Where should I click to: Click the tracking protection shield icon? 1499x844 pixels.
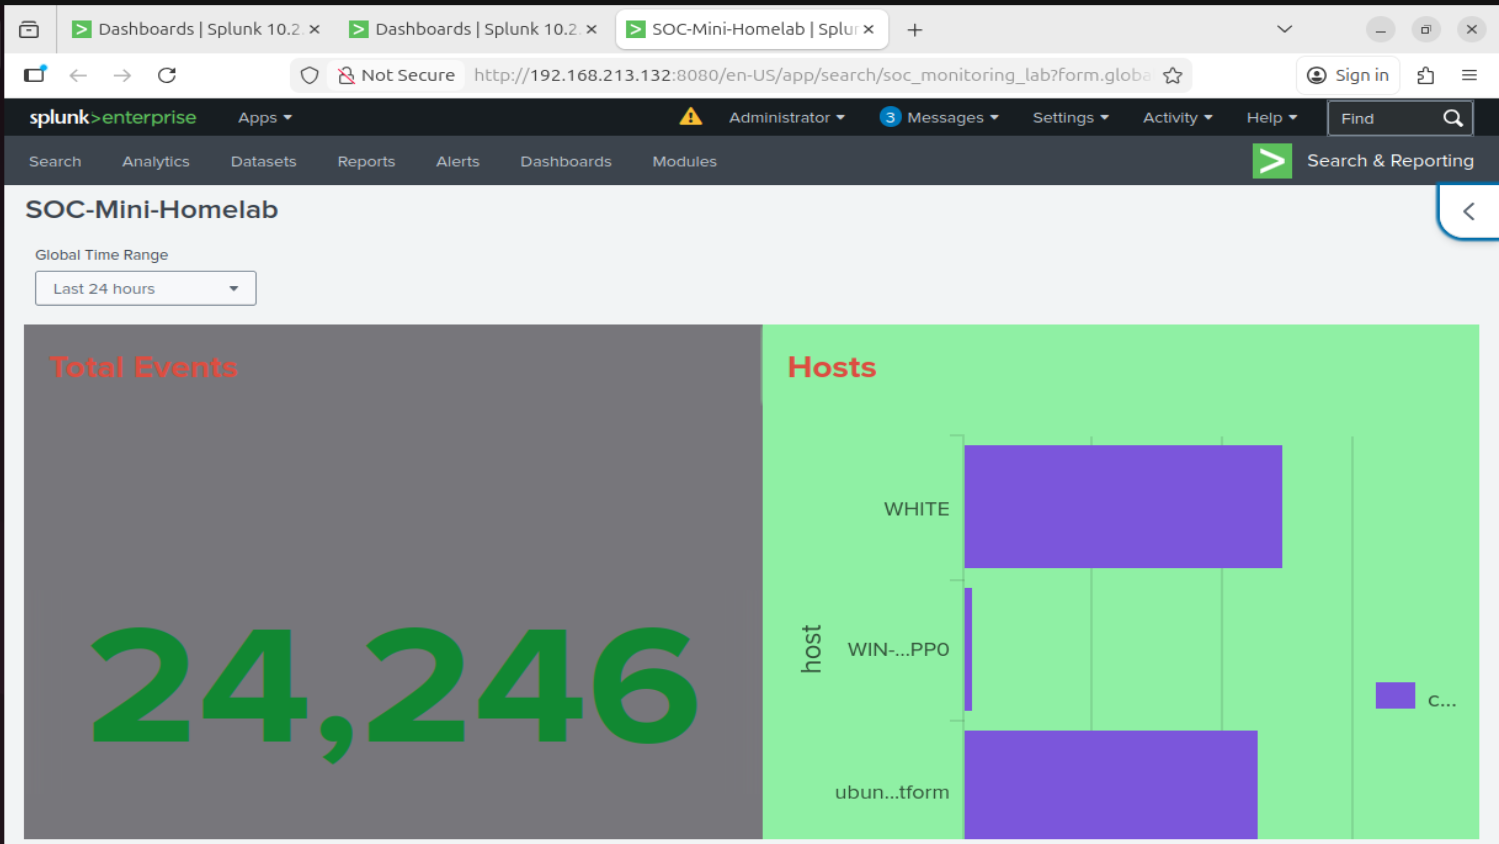pos(310,75)
